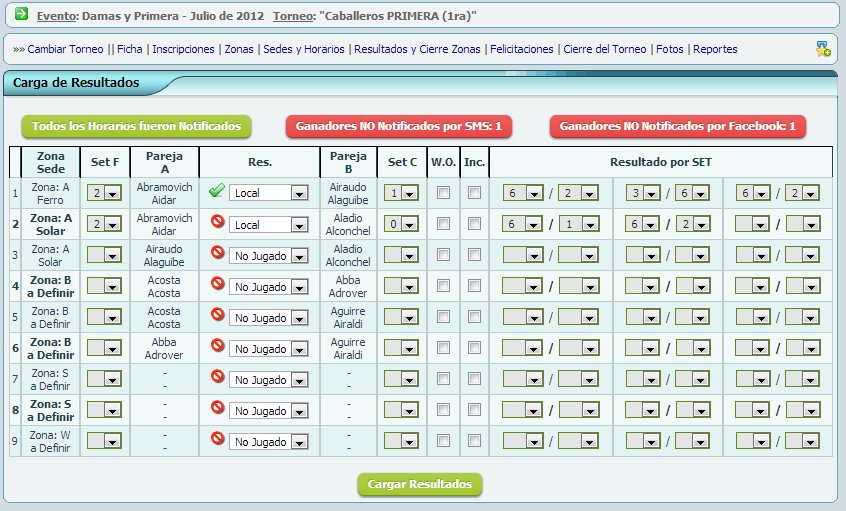This screenshot has width=846, height=511.
Task: Tick the Inc. checkbox for row 2
Action: 474,224
